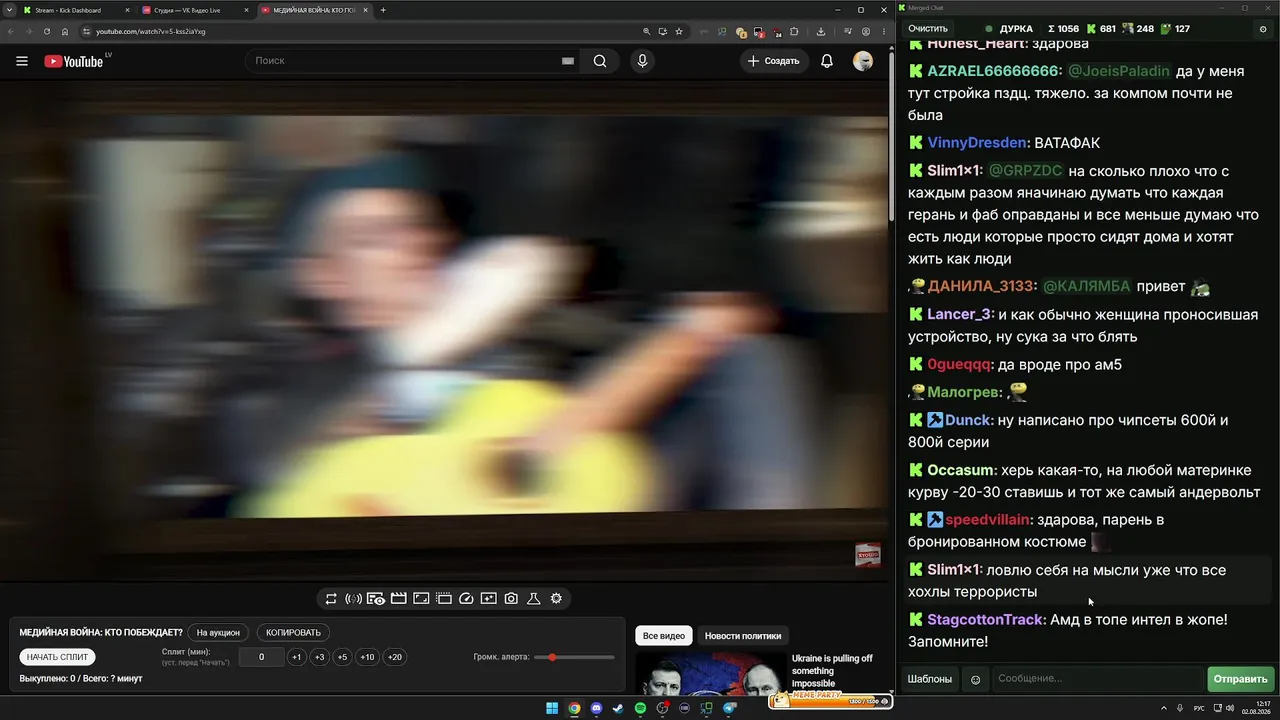Open the YouTube guide hamburger menu
Image resolution: width=1280 pixels, height=720 pixels.
tap(22, 61)
